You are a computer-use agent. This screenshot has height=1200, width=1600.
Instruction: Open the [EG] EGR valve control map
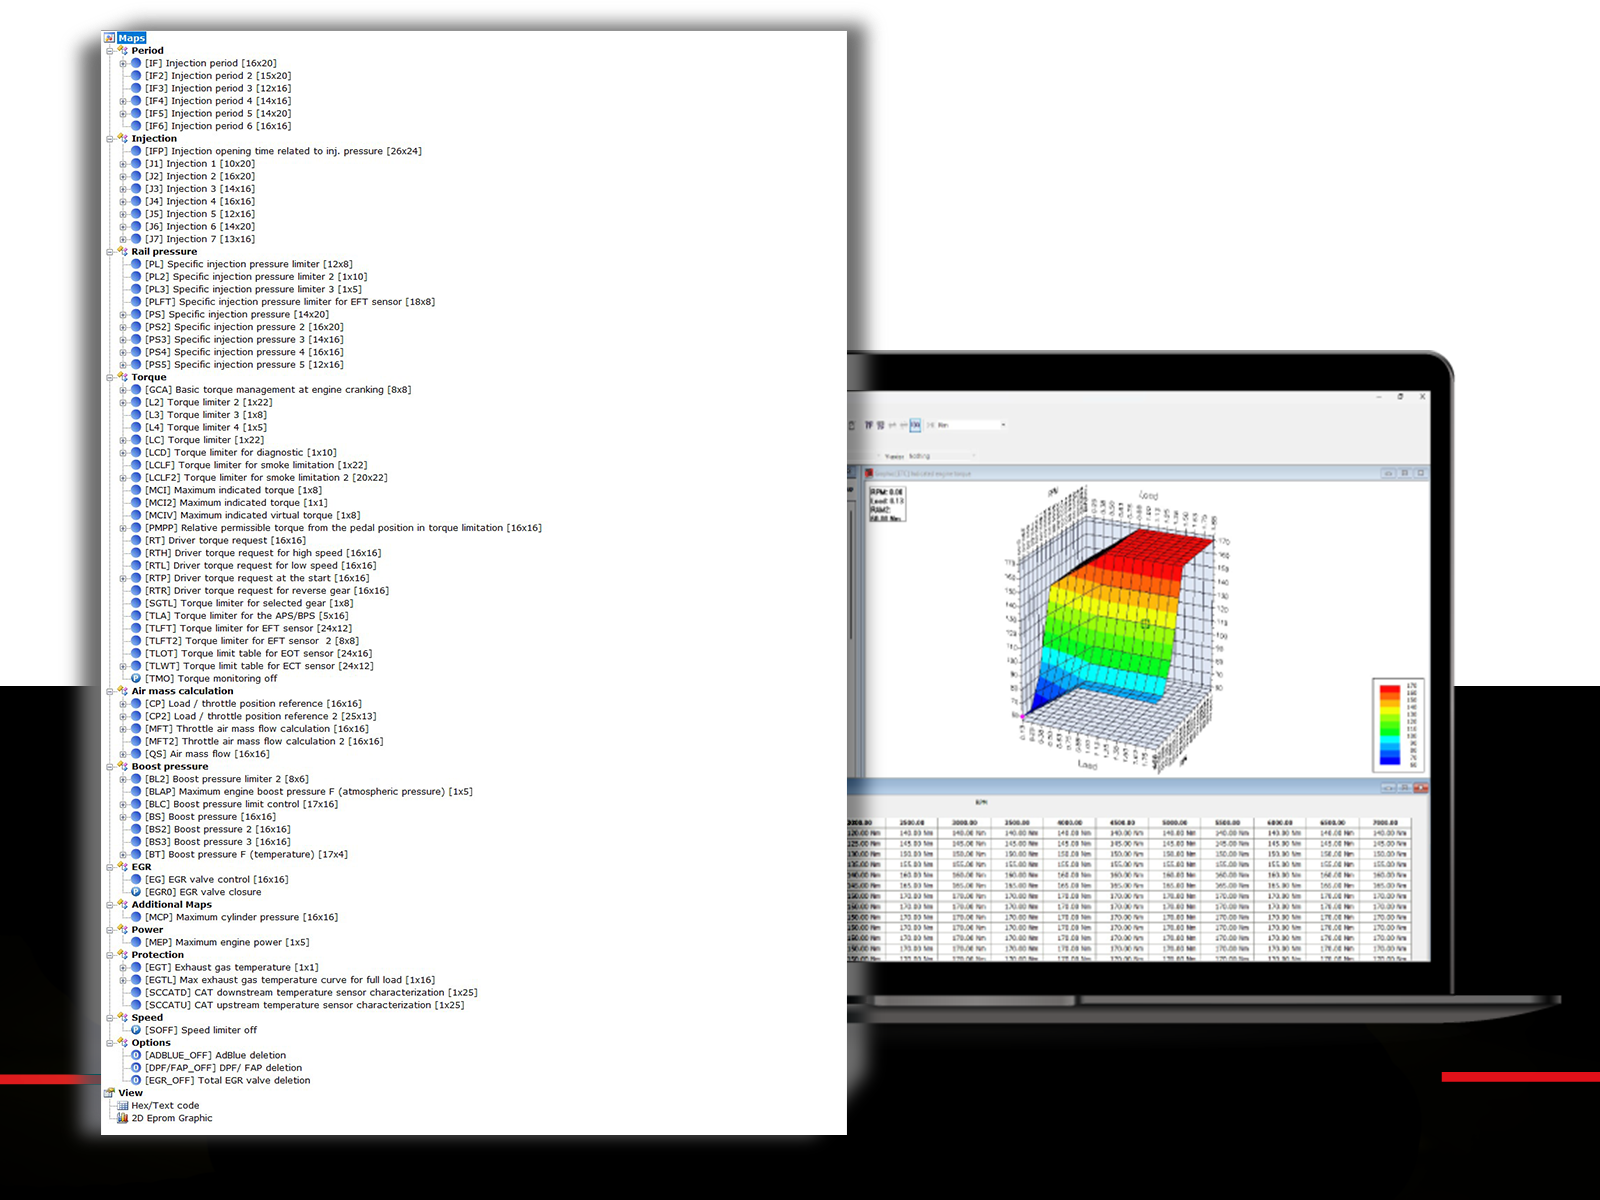(216, 880)
